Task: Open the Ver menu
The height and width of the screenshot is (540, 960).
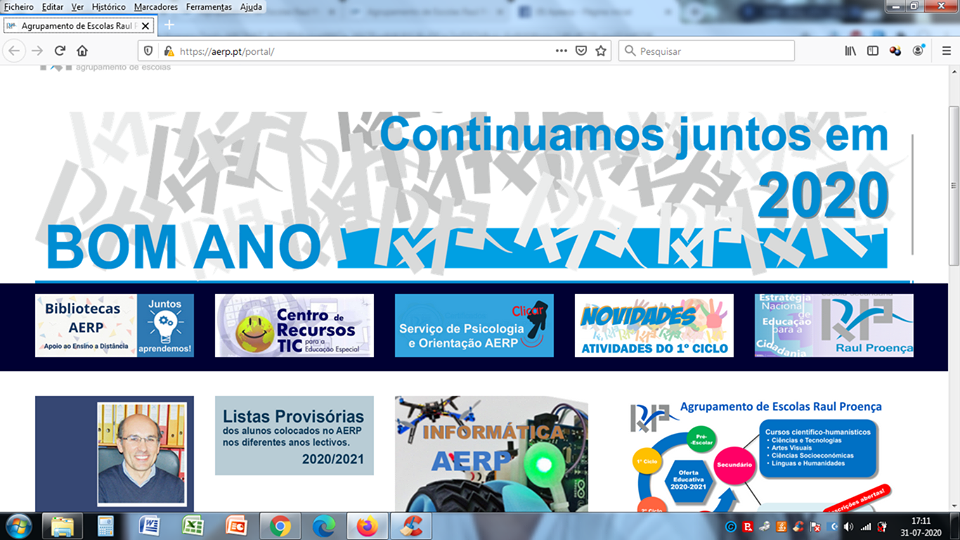Action: click(77, 7)
